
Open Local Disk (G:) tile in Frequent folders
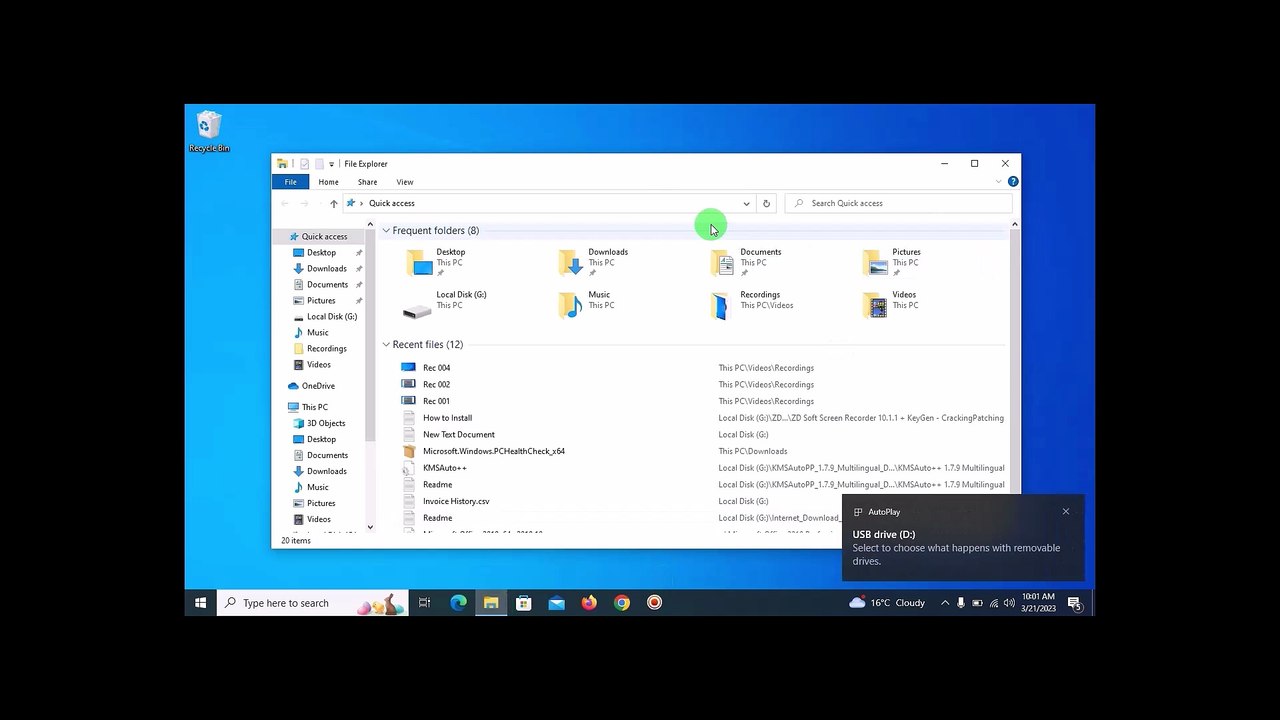pyautogui.click(x=444, y=305)
